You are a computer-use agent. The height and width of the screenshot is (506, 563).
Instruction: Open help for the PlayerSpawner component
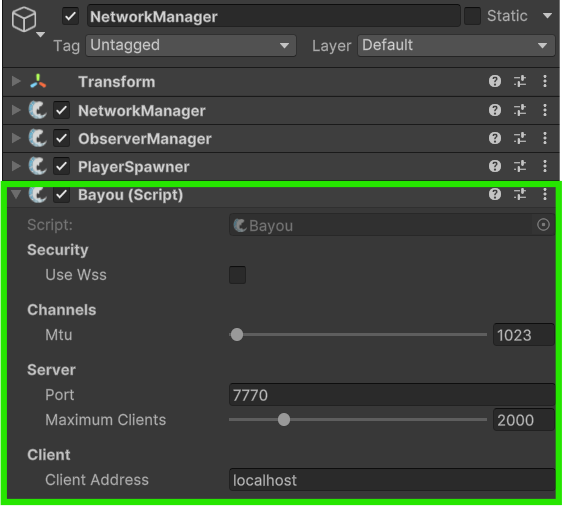coord(495,166)
